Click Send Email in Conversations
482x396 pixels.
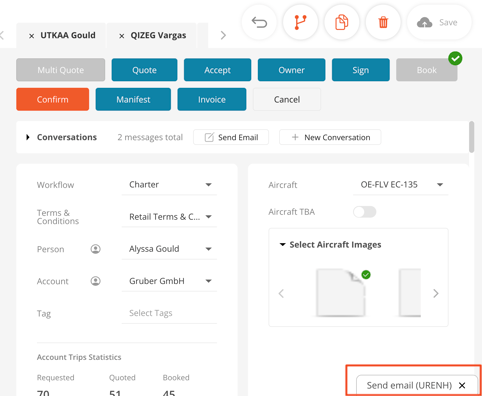(x=231, y=137)
